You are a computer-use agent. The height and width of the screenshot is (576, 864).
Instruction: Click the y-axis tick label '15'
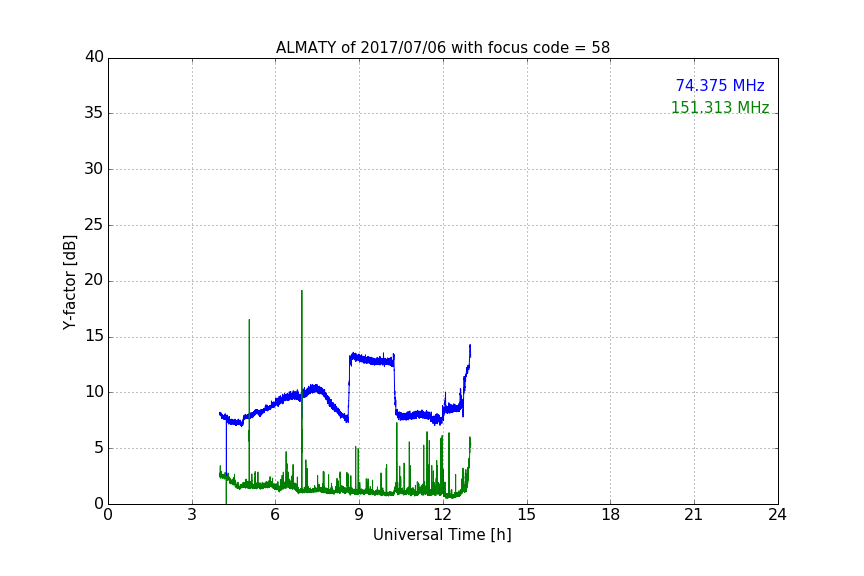94,336
